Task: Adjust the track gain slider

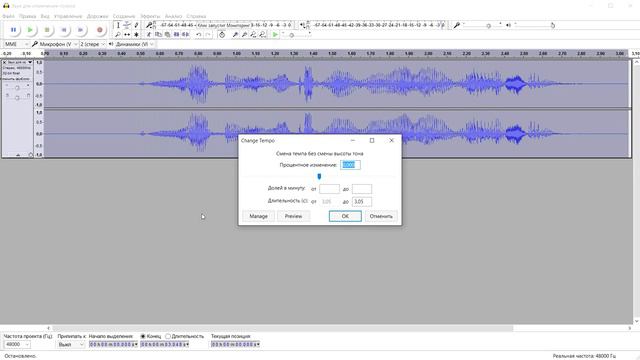Action: 17,87
